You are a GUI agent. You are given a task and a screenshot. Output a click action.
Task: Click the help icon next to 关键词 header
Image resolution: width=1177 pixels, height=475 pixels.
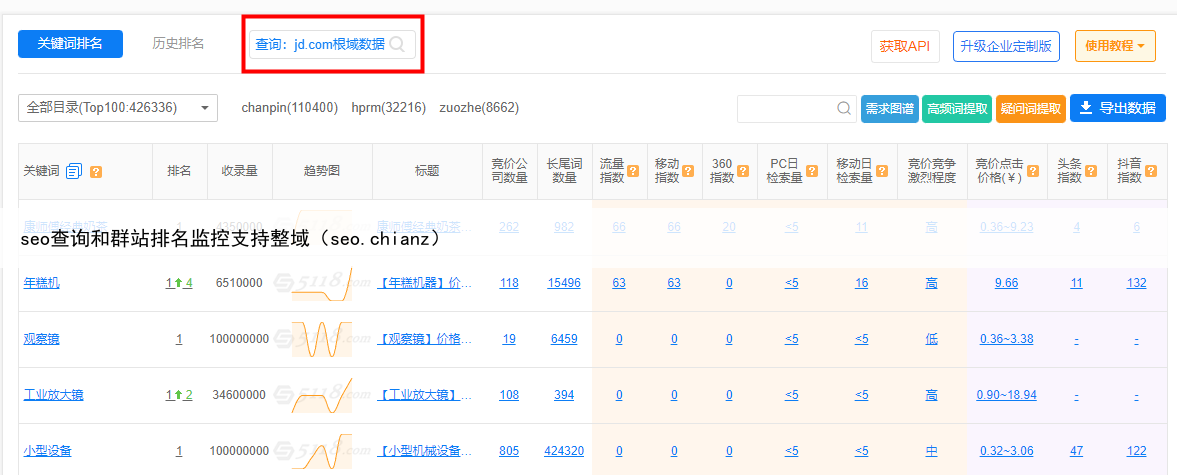96,172
